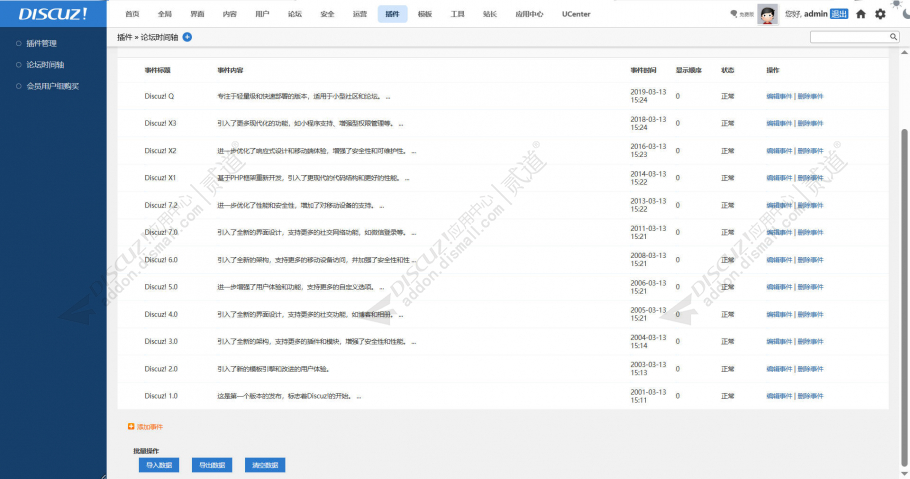Click the "Discuz! 2.0" title cell
910x479 pixels.
[x=161, y=369]
